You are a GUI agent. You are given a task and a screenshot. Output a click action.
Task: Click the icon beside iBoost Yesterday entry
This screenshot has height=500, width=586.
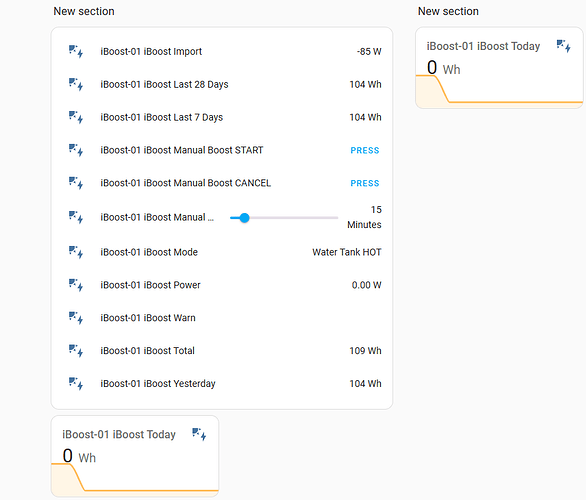(x=76, y=383)
